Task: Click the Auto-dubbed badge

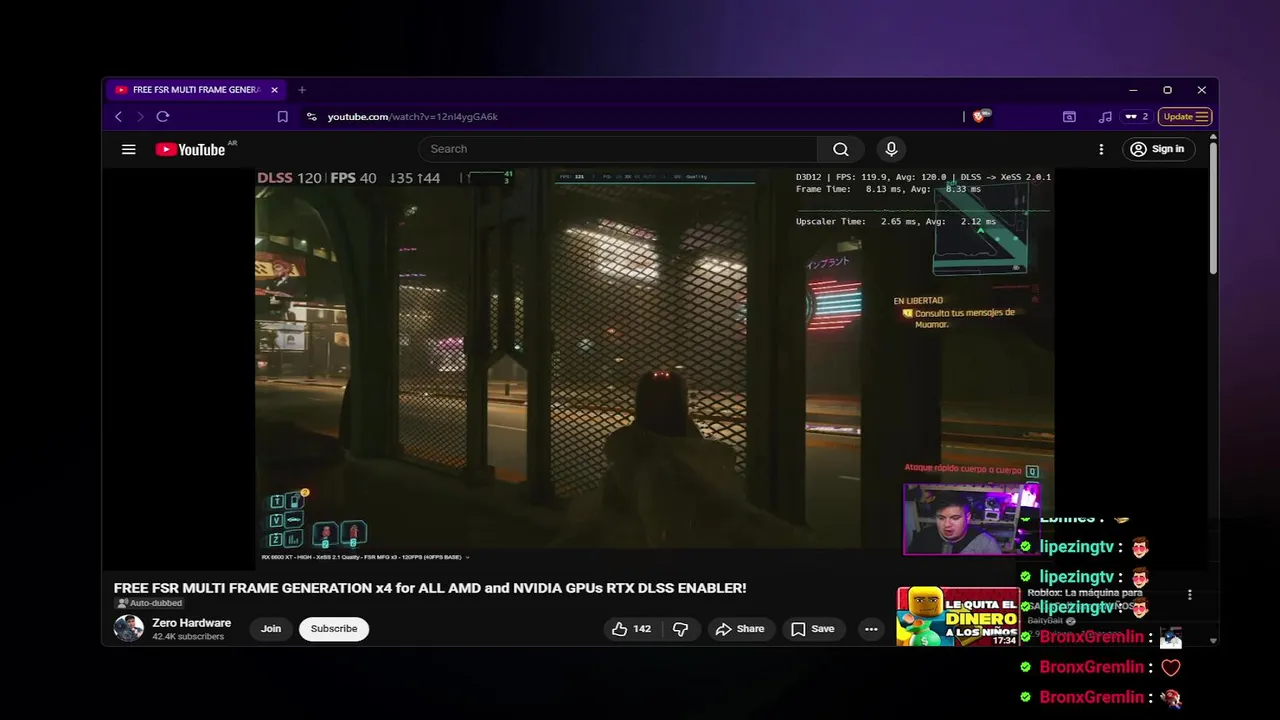Action: coord(150,604)
